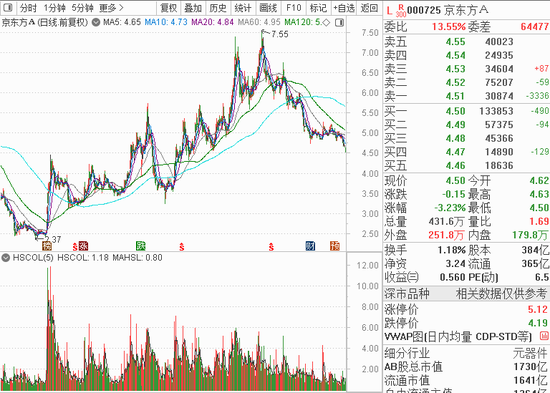This screenshot has height=393, width=550.
Task: Click the blue 财 financial report marker
Action: (310, 246)
